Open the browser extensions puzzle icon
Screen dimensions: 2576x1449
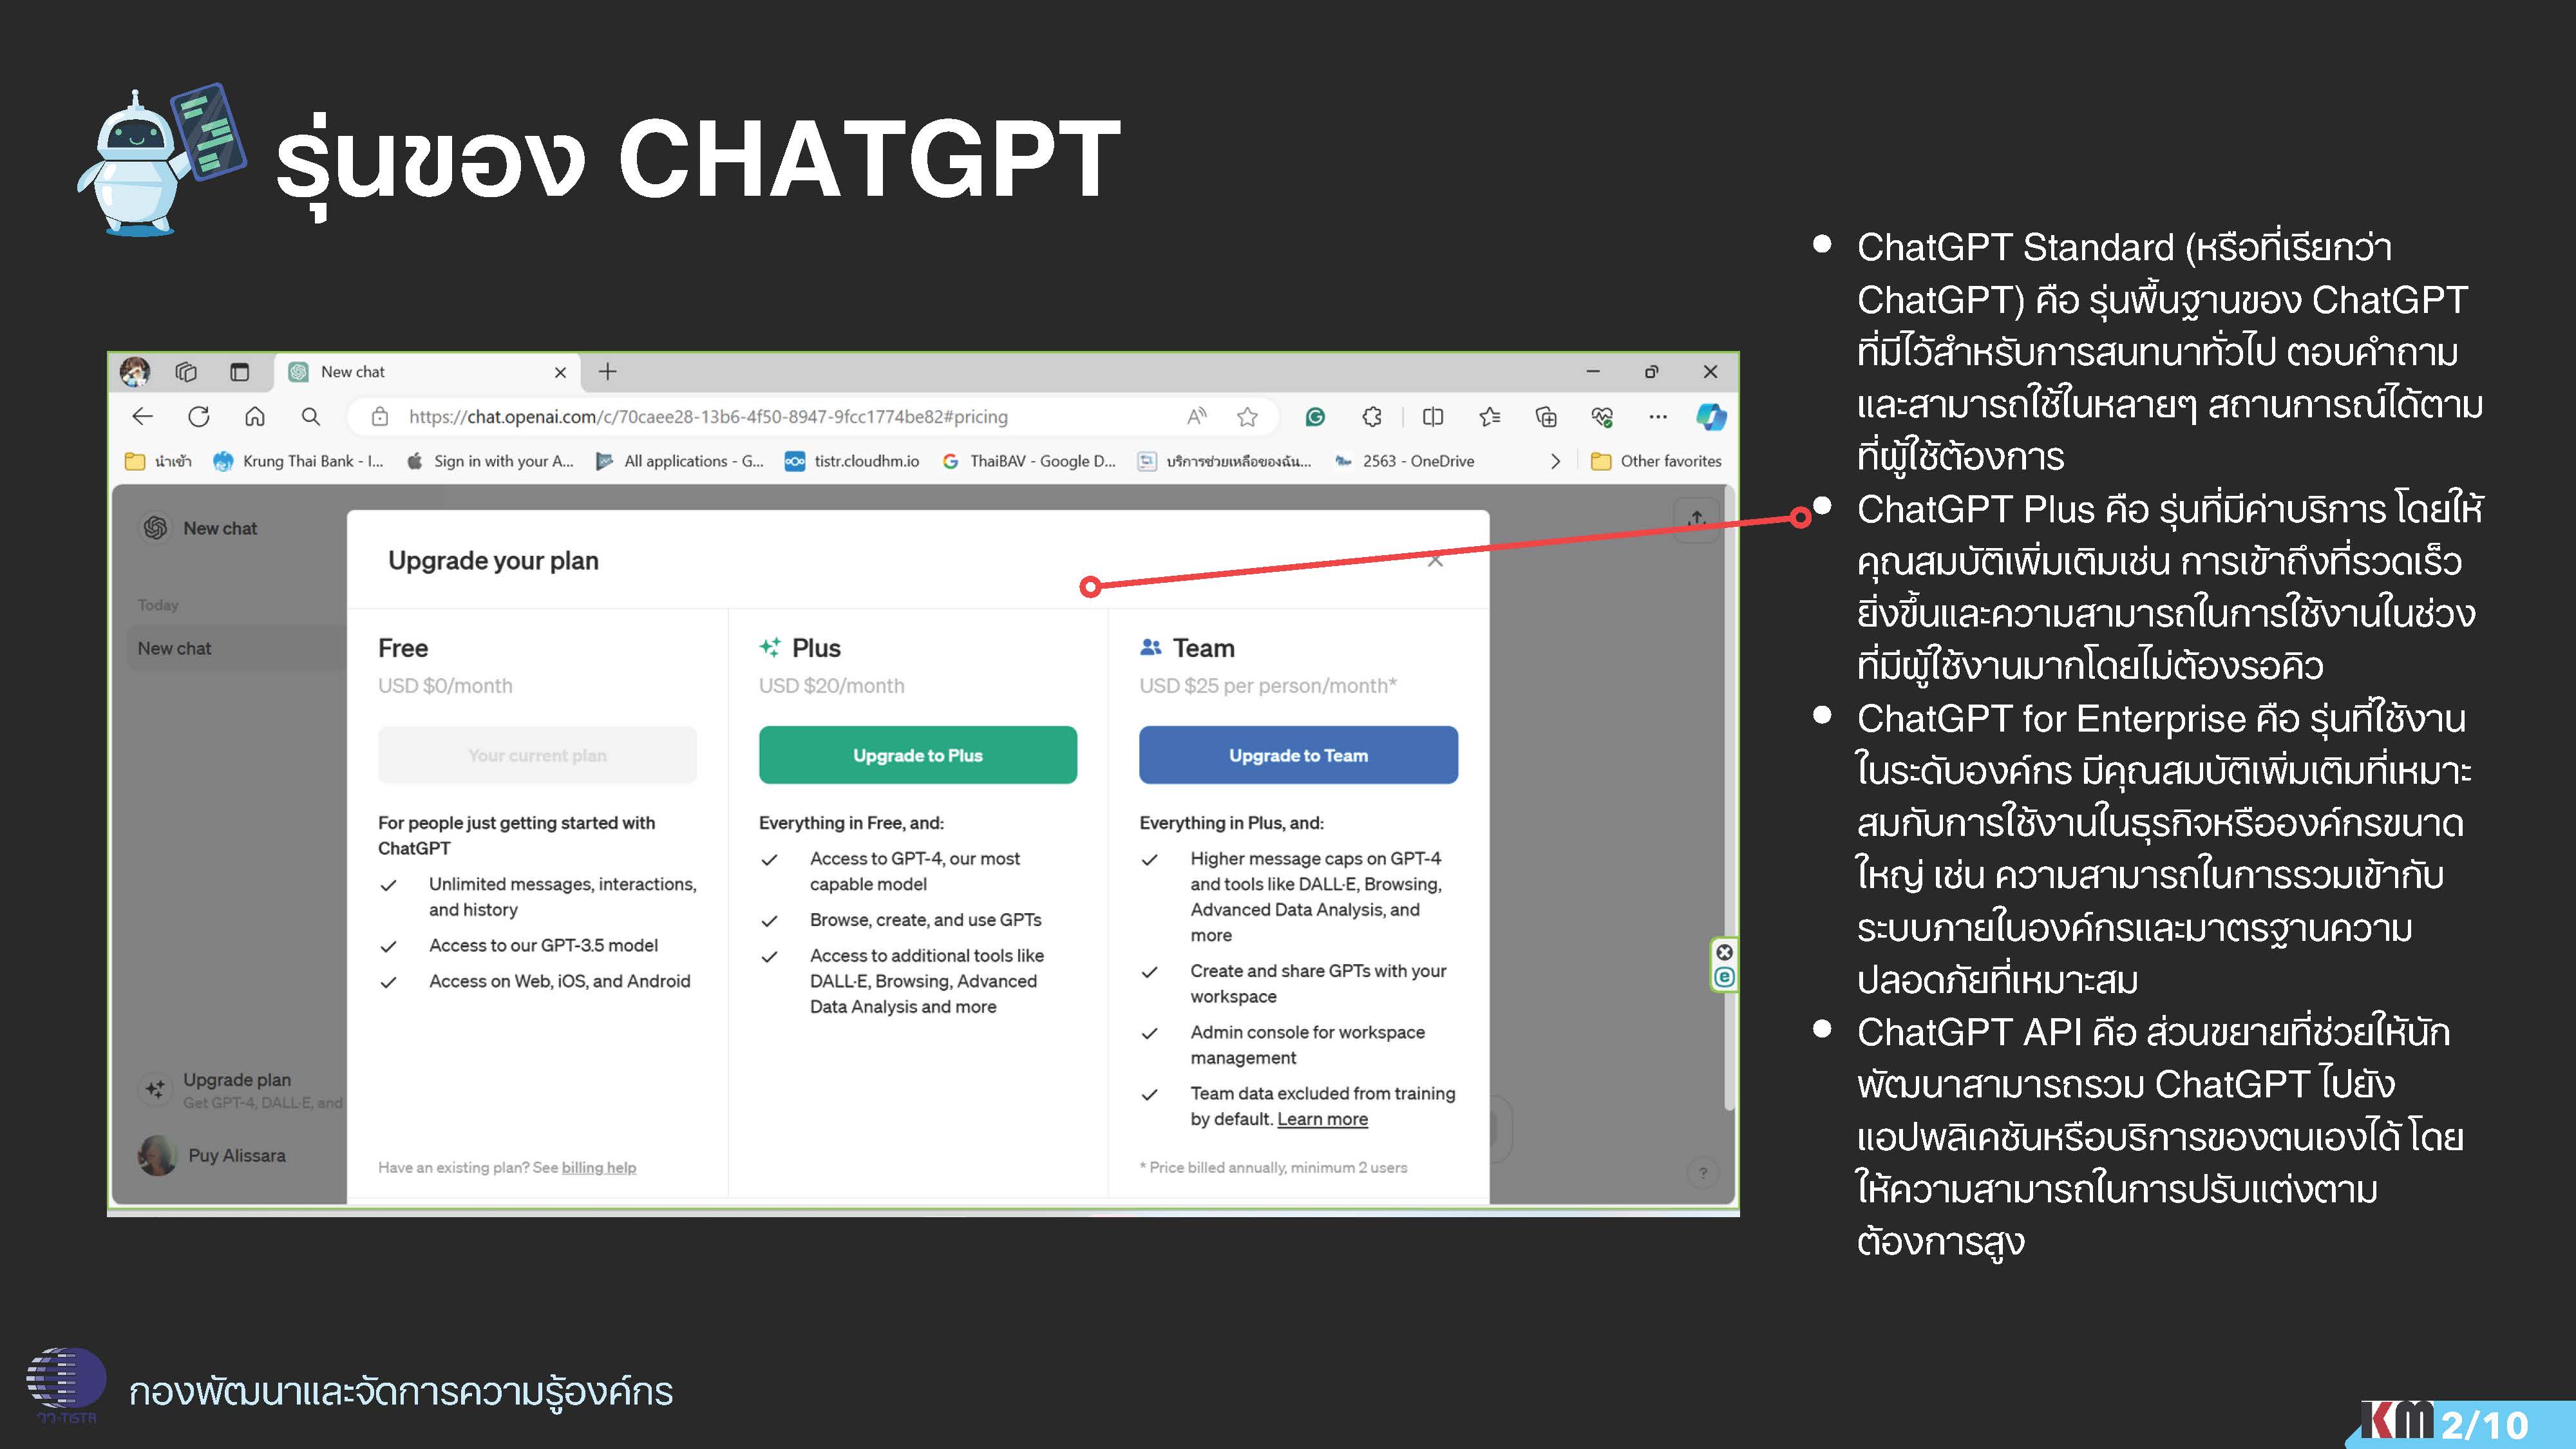(x=1372, y=416)
